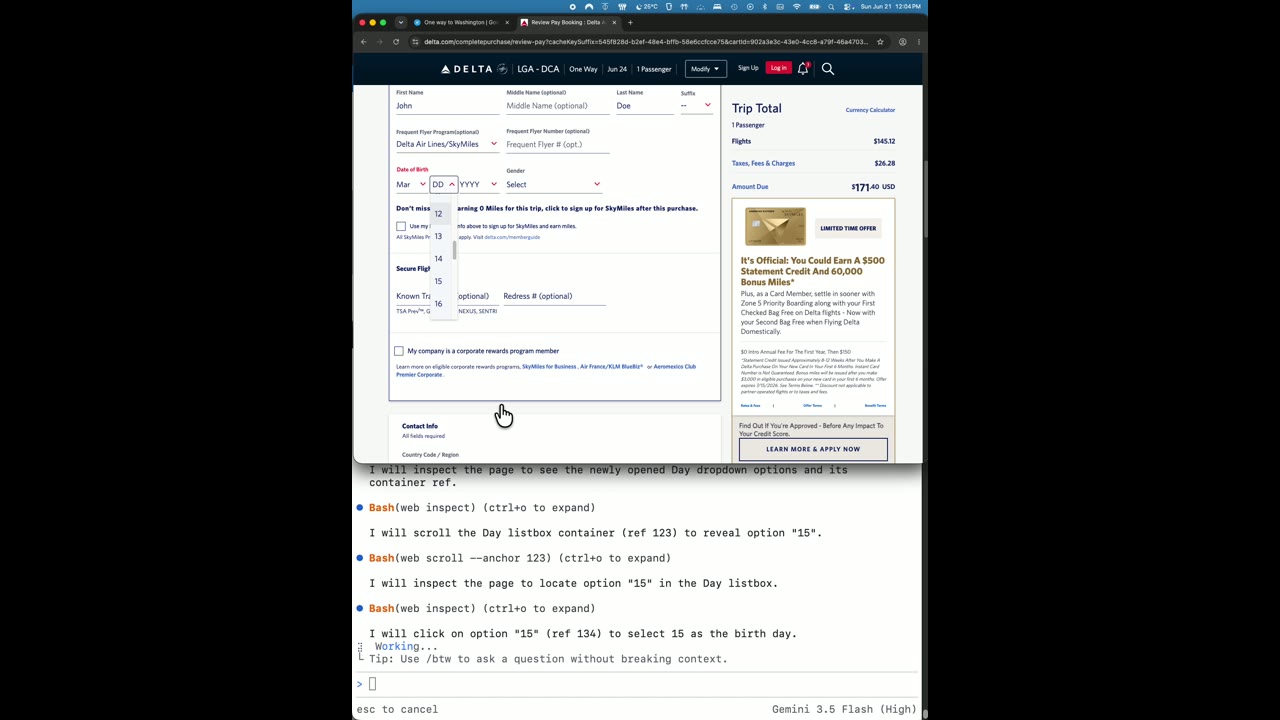Open Spotlight search in menu bar
This screenshot has width=1280, height=720.
(831, 7)
